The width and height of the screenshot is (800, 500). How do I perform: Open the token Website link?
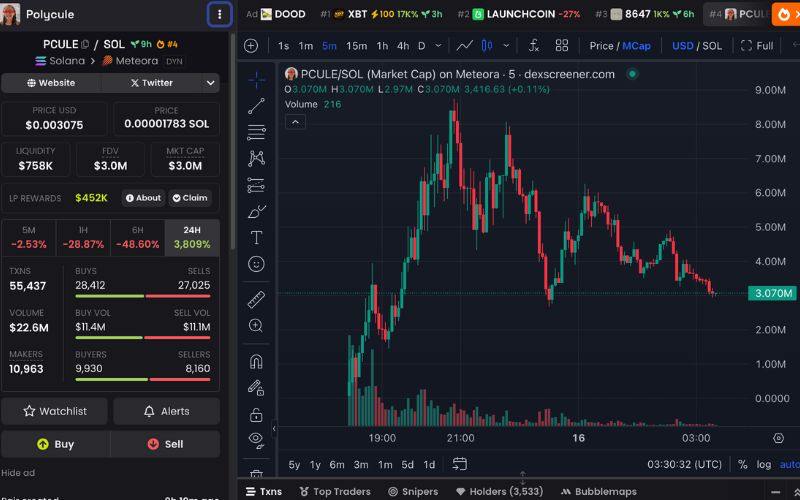pyautogui.click(x=51, y=83)
